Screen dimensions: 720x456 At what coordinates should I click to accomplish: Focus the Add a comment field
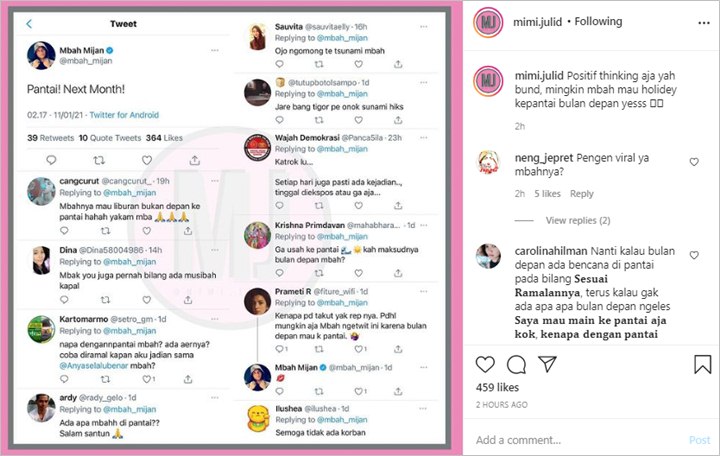pos(579,440)
